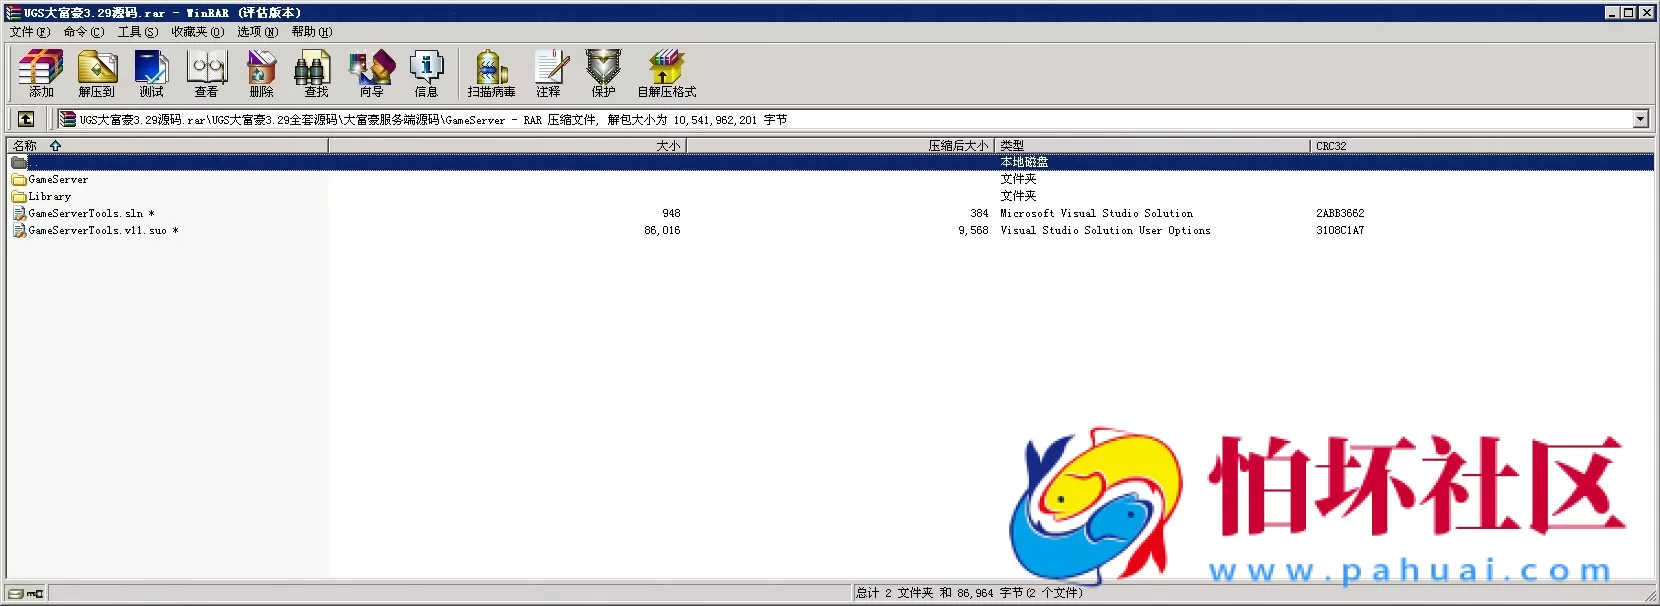Expand the address bar path dropdown
The width and height of the screenshot is (1660, 606).
[1640, 119]
